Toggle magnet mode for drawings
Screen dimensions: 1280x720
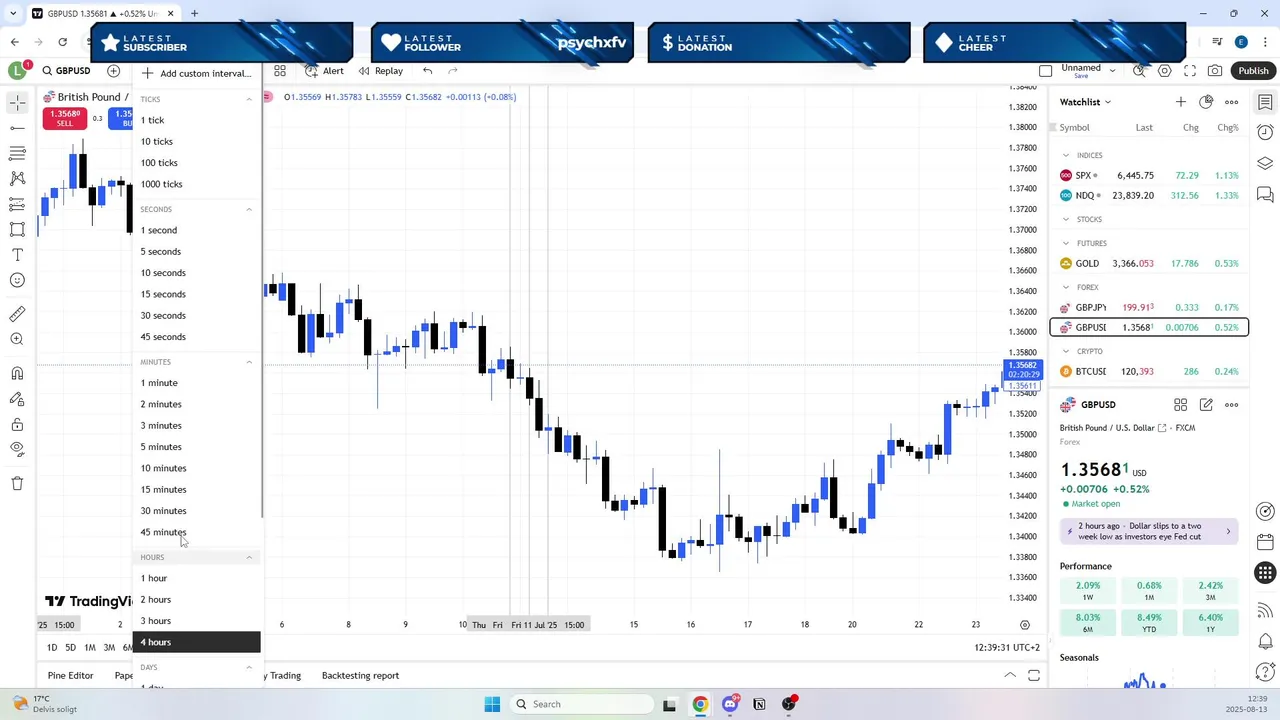pyautogui.click(x=17, y=374)
